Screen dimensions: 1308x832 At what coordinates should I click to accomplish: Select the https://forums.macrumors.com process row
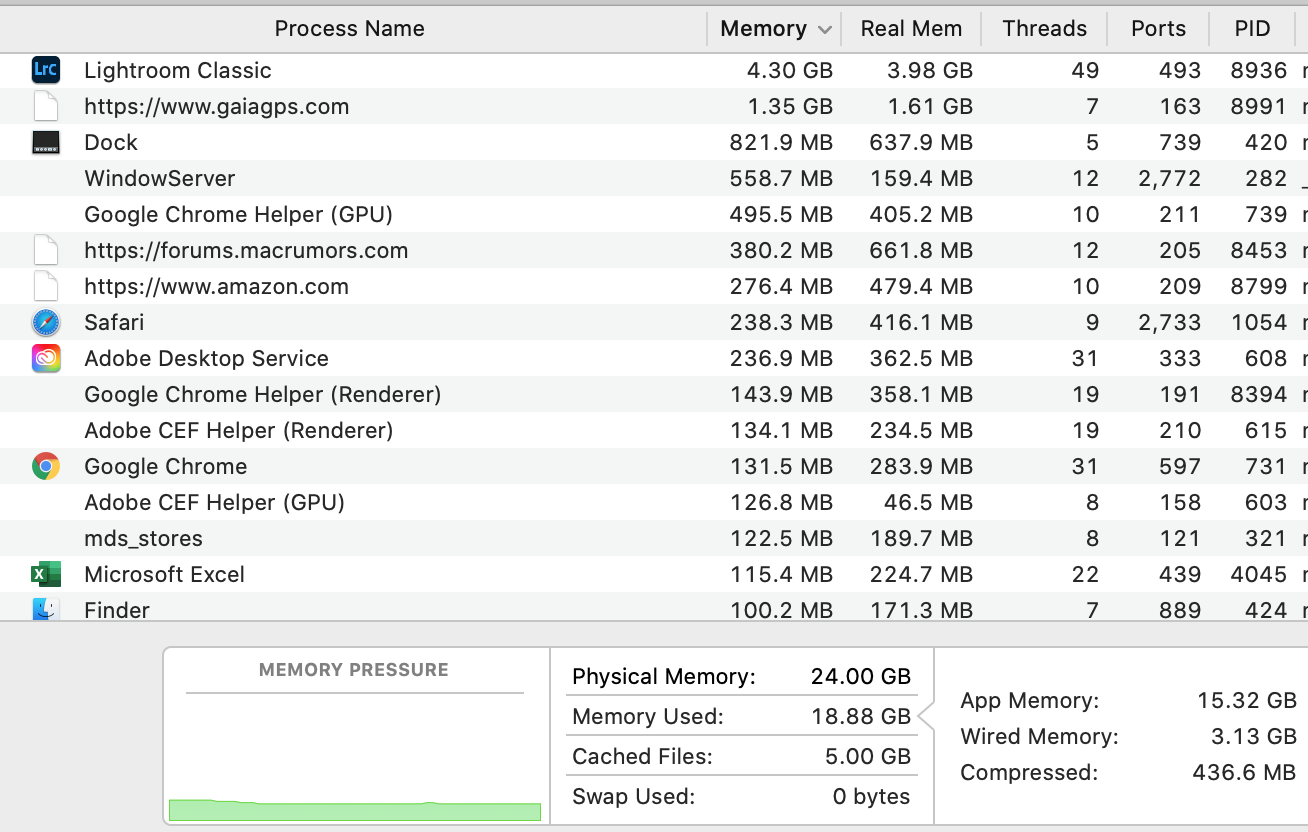click(654, 250)
